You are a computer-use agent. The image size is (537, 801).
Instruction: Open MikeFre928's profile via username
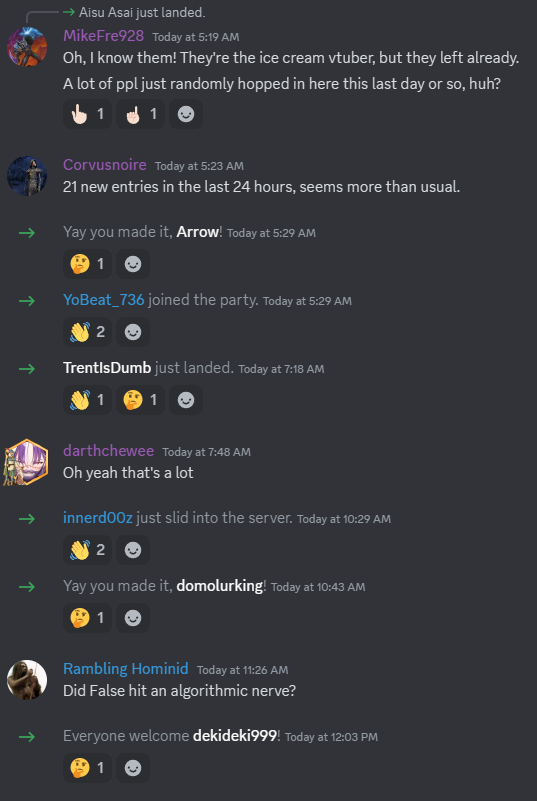pyautogui.click(x=103, y=36)
